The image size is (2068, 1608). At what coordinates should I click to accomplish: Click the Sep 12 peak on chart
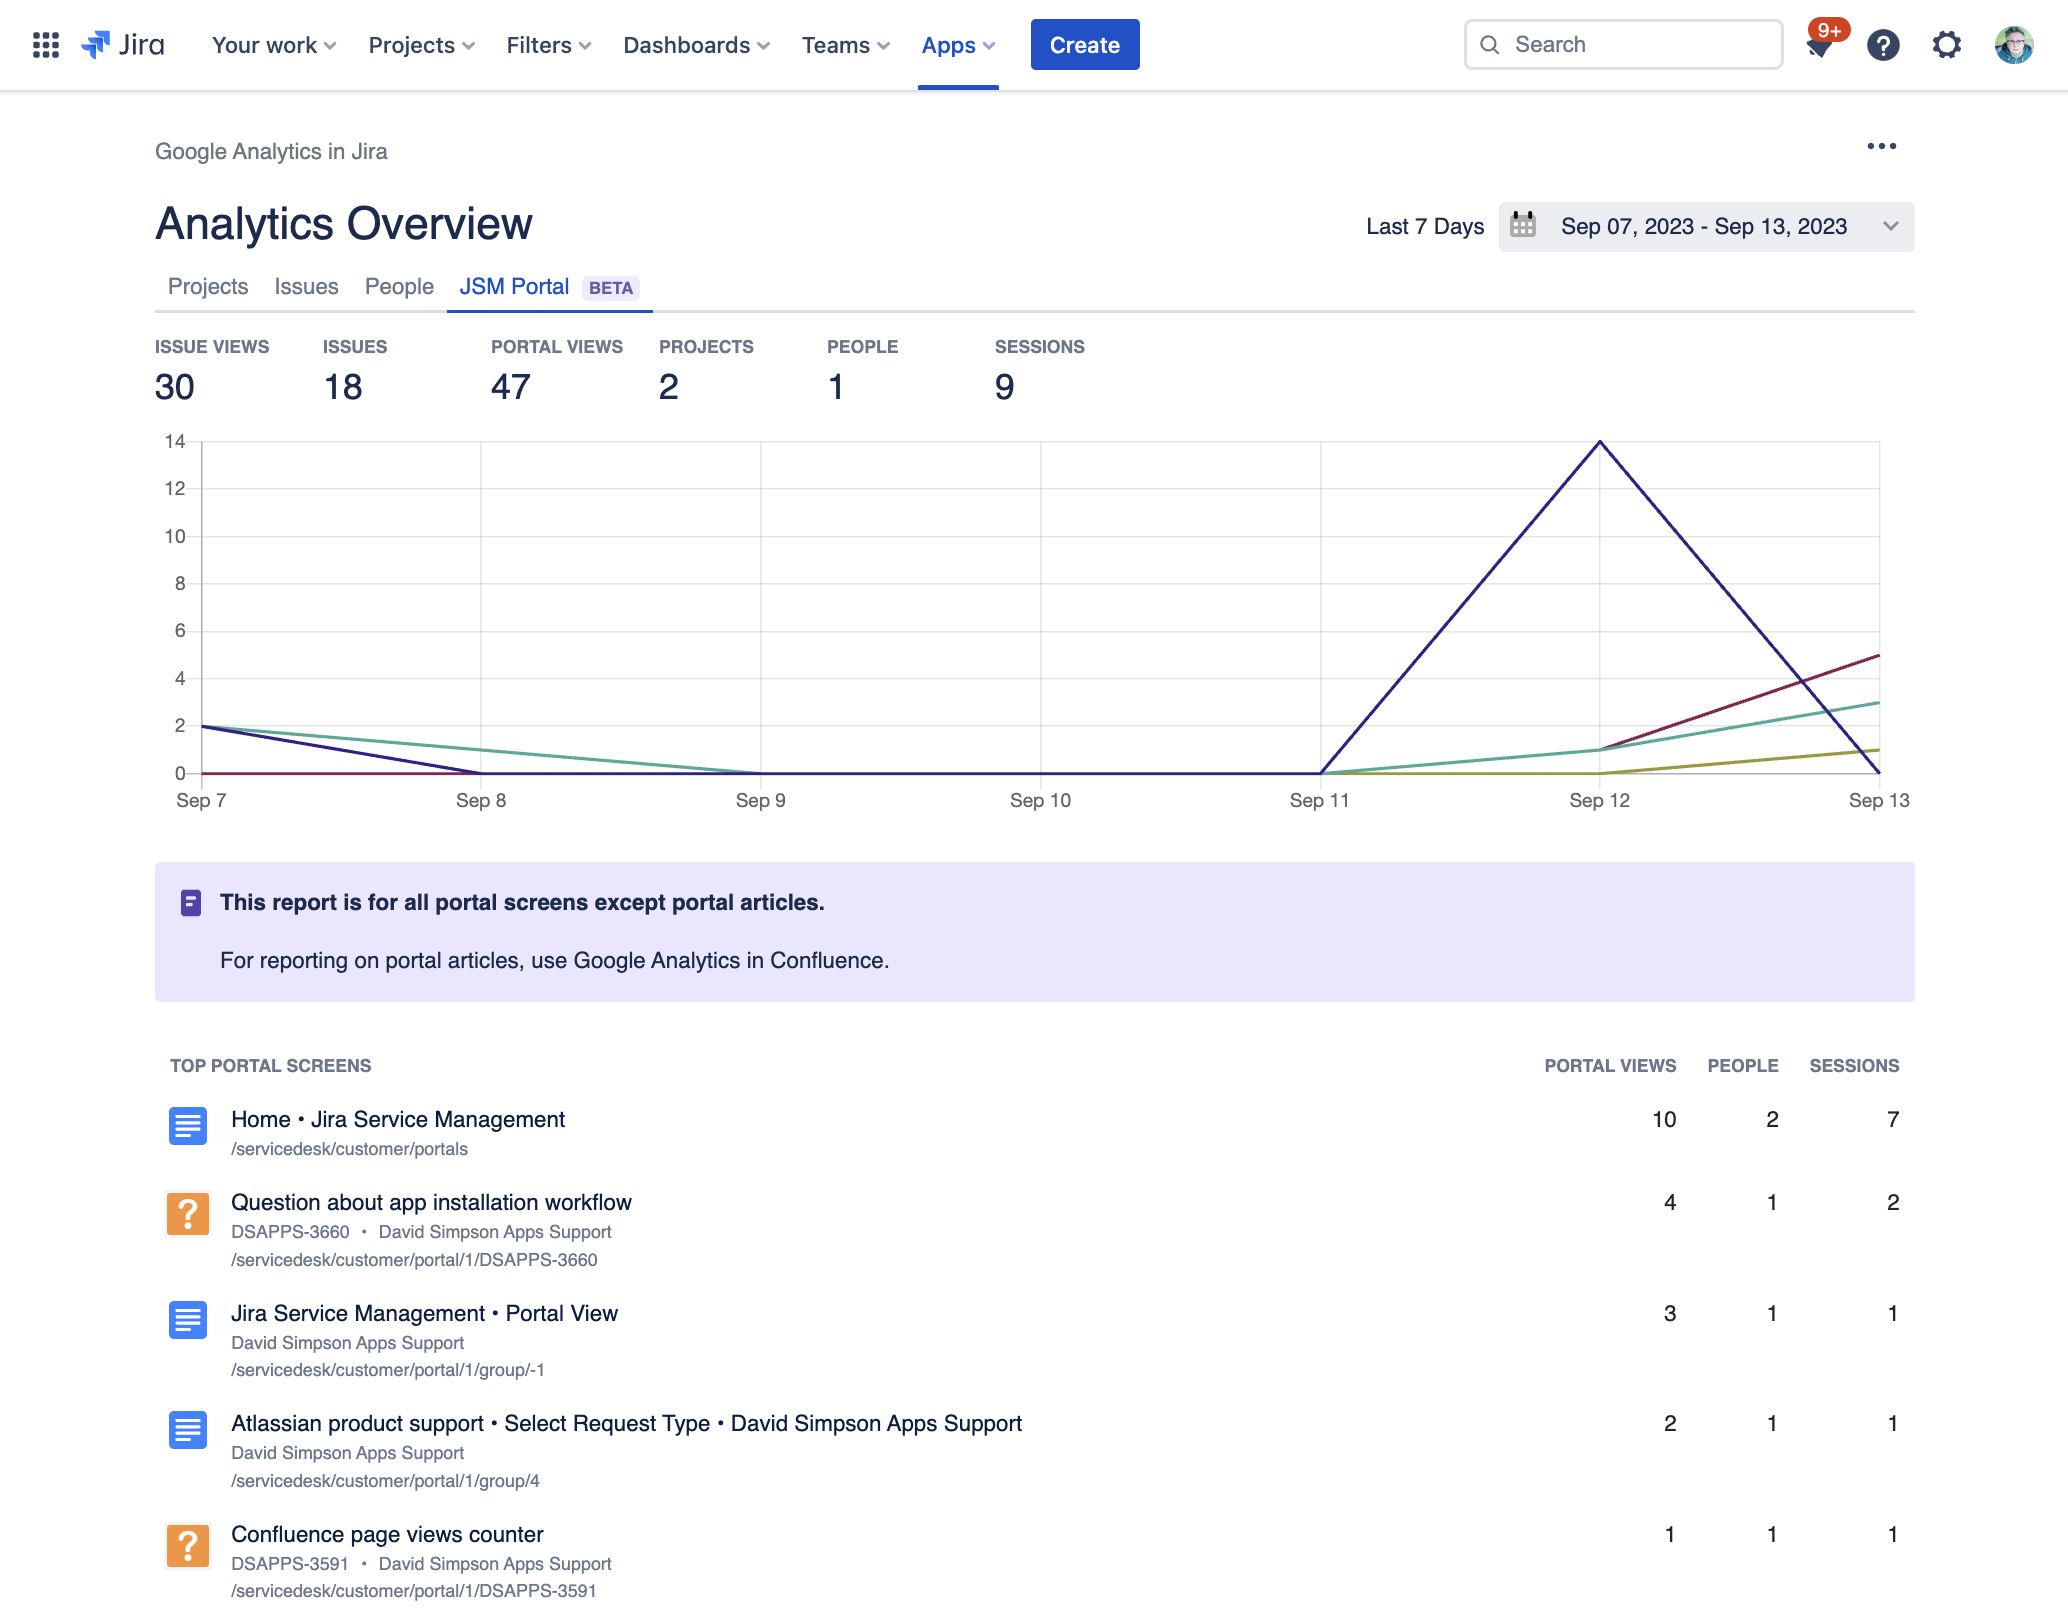(x=1600, y=442)
